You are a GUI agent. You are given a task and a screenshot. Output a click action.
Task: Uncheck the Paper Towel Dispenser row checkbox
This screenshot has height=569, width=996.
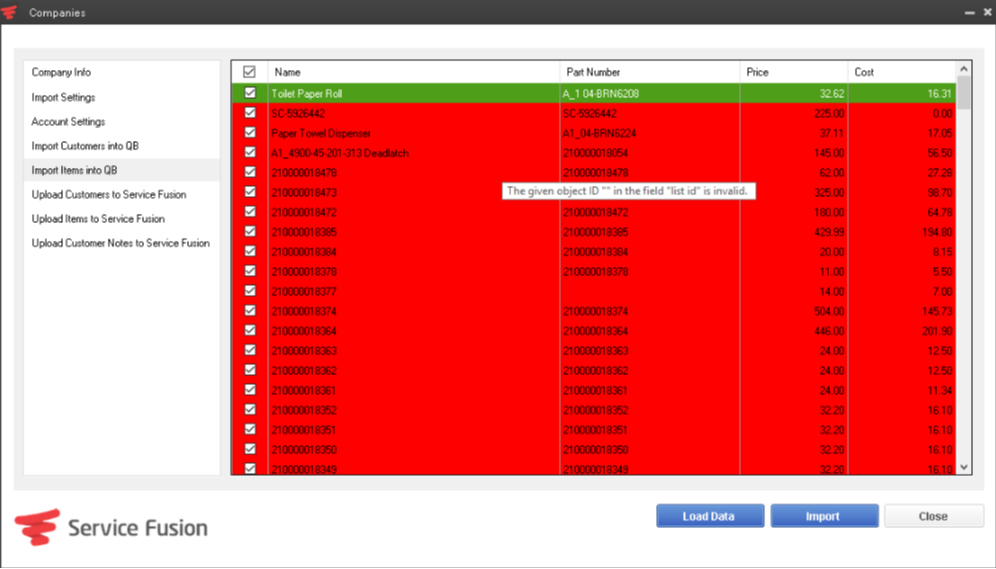(250, 132)
